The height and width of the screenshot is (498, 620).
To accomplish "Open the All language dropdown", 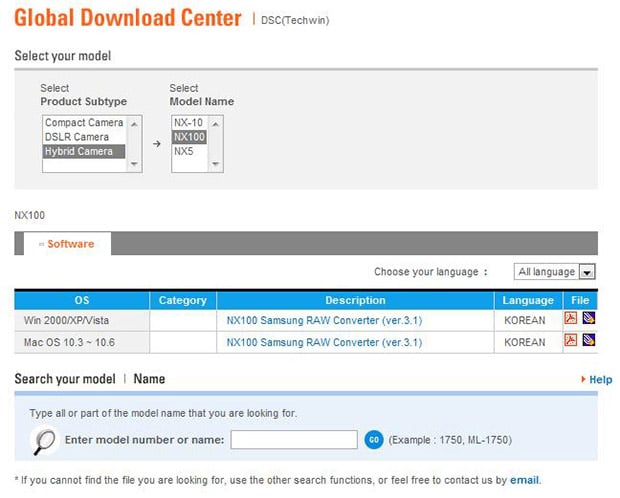I will (x=554, y=272).
